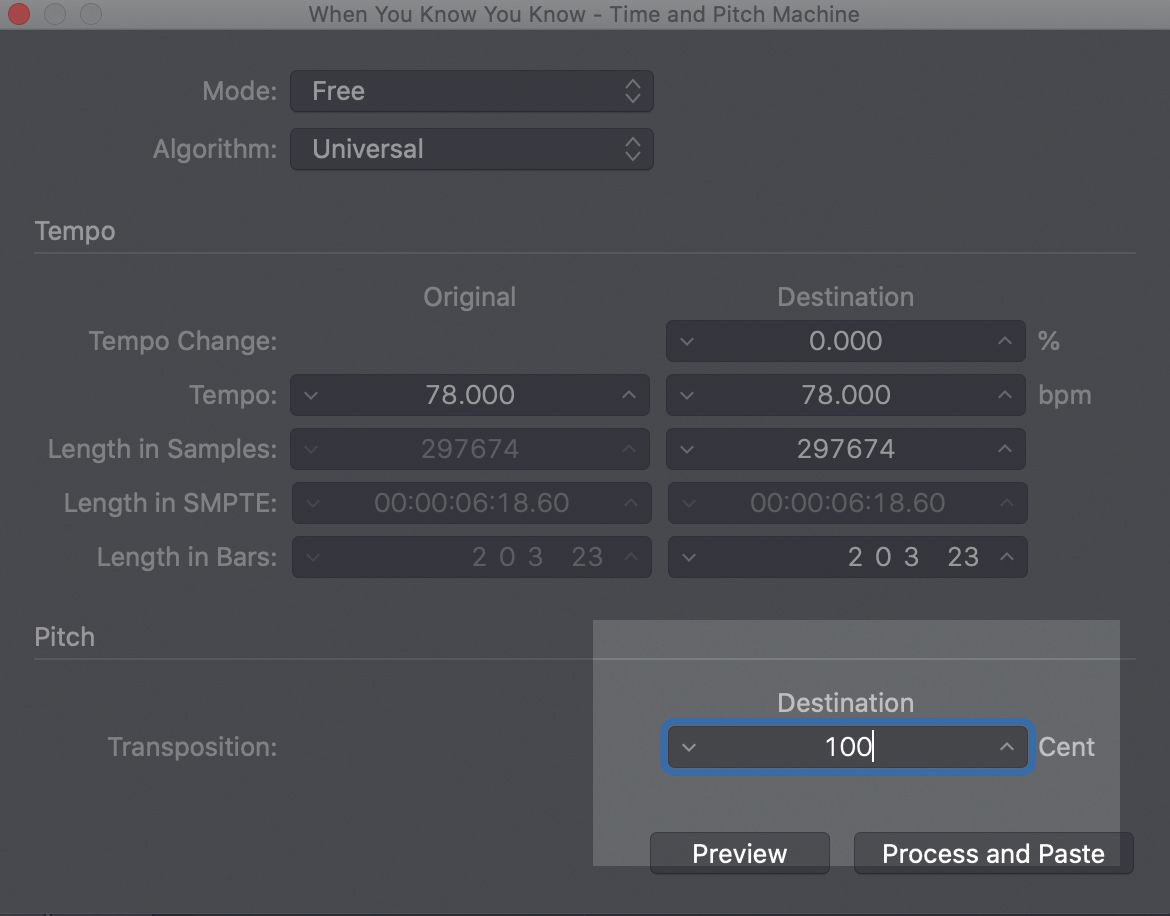Decrease the destination Length in Samples value
This screenshot has height=916, width=1170.
(688, 449)
